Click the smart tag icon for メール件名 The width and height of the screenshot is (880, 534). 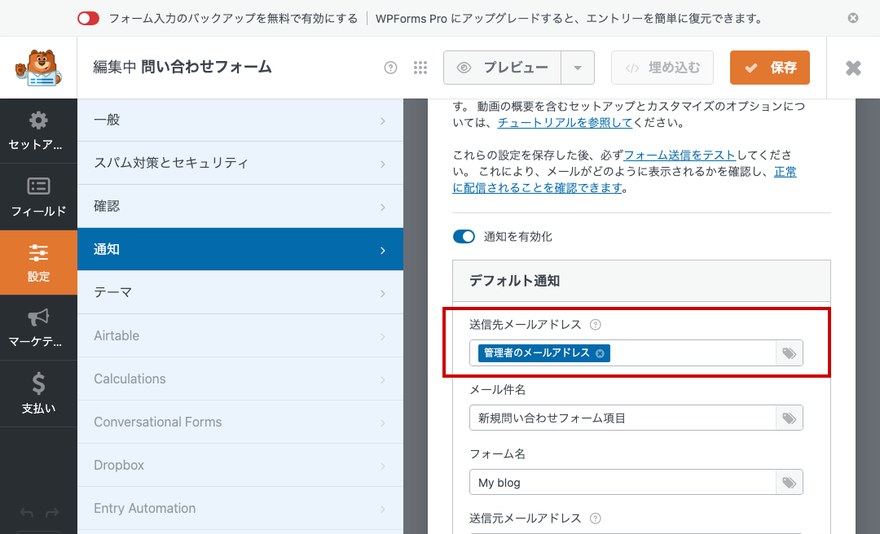[789, 418]
